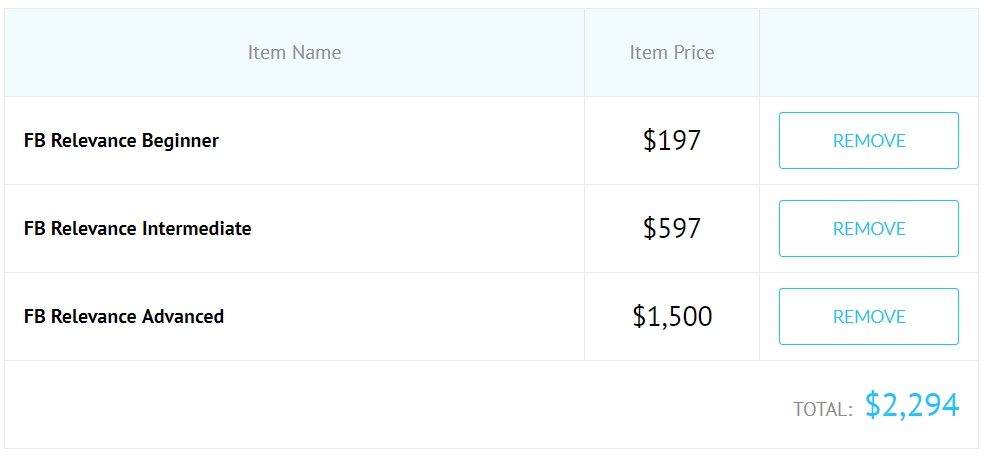The image size is (985, 457).
Task: Click the $597 price value
Action: [x=672, y=228]
